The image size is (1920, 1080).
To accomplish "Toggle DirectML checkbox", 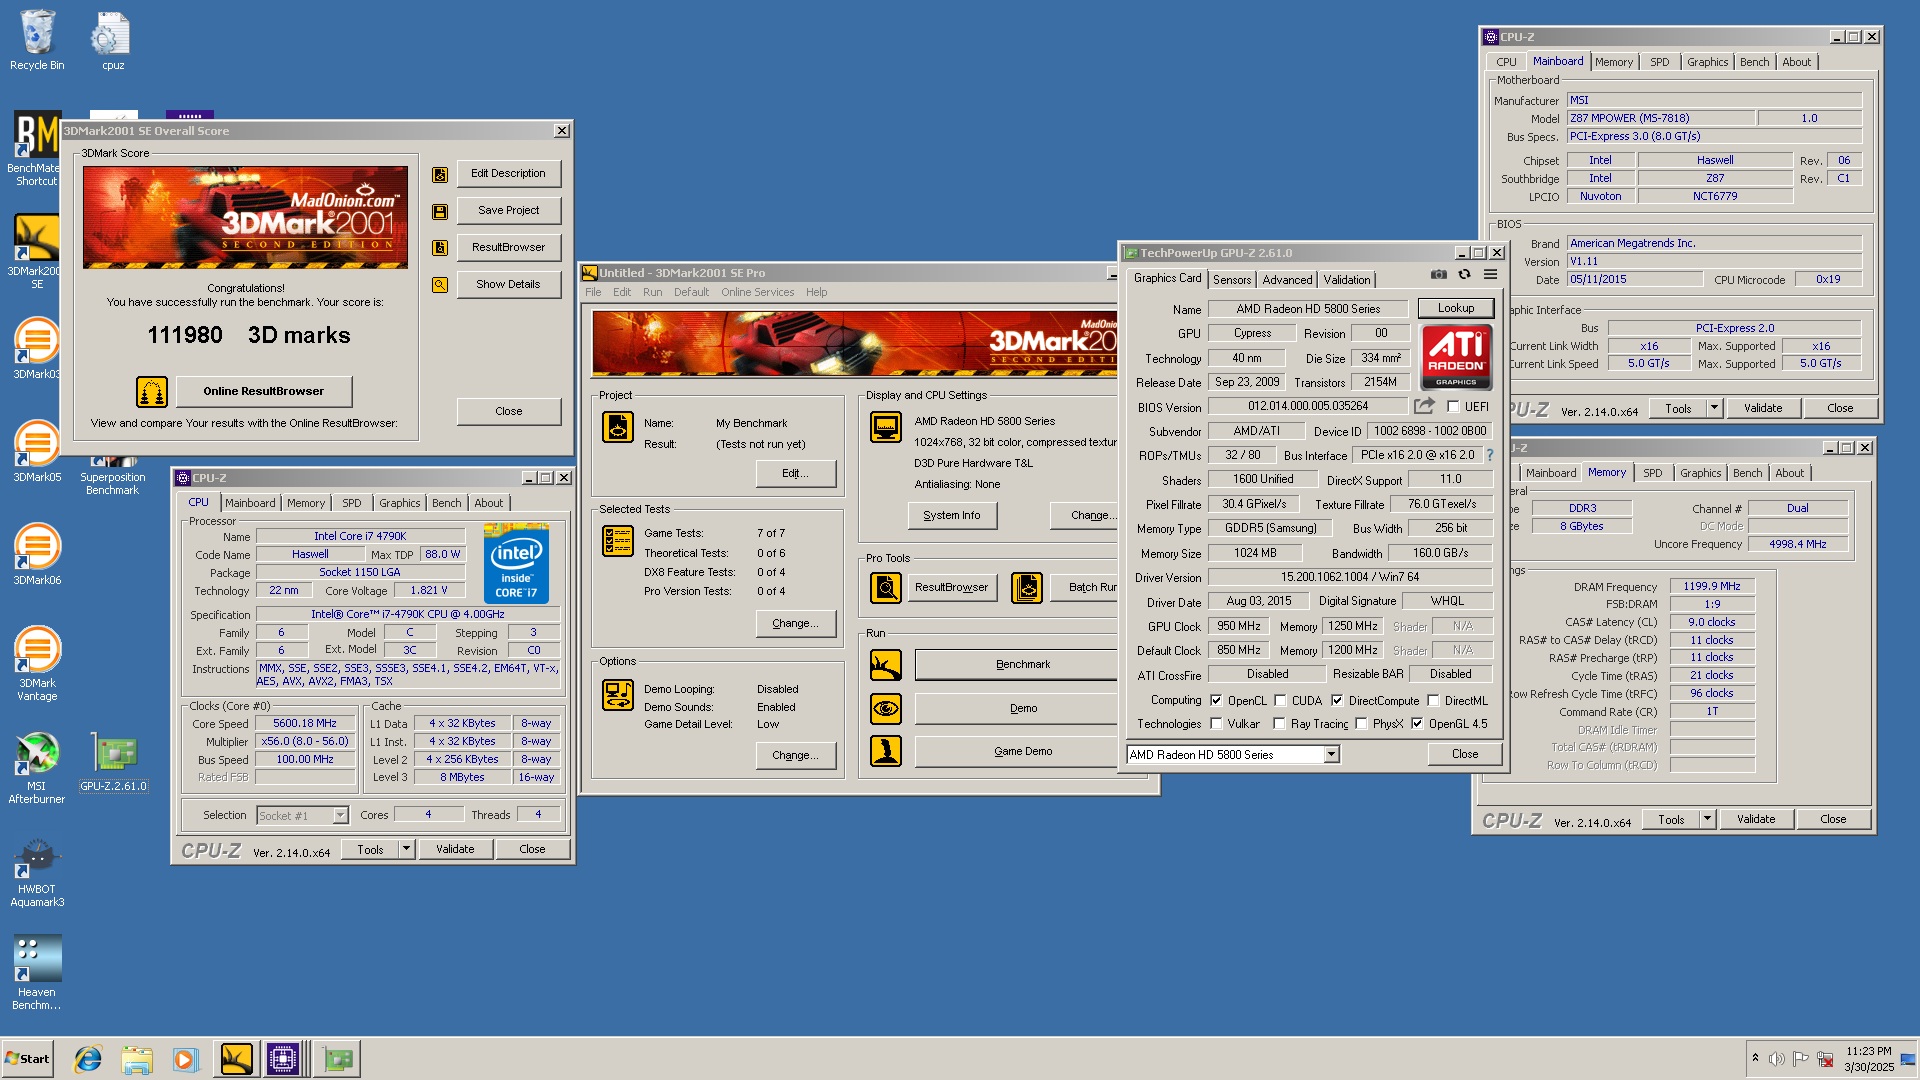I will 1433,701.
